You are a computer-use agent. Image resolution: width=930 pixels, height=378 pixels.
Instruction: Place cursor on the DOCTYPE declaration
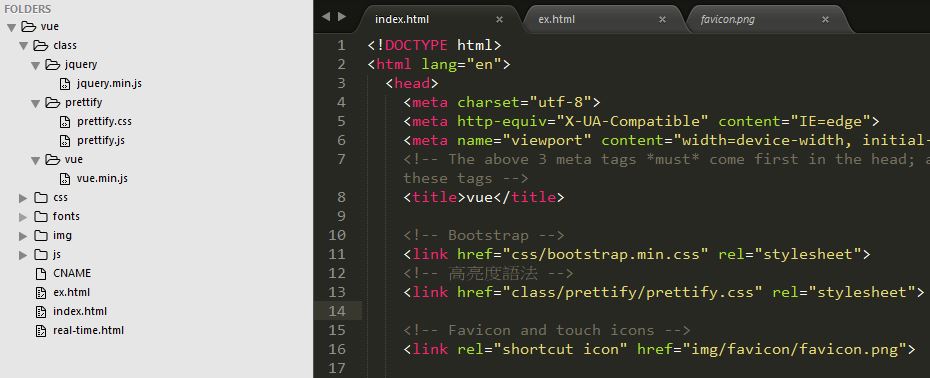[x=434, y=45]
